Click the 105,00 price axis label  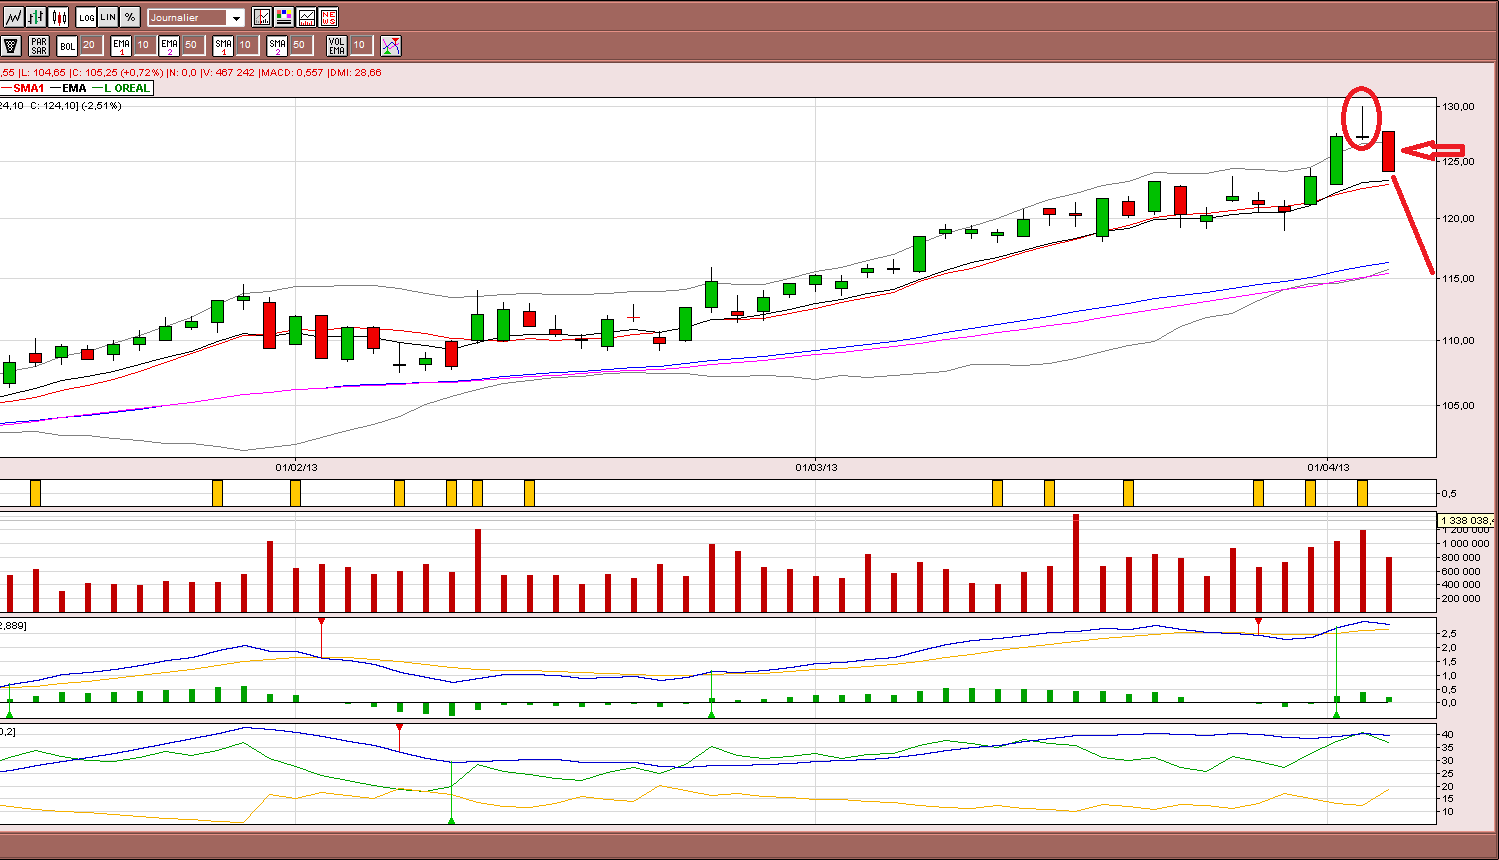1458,406
